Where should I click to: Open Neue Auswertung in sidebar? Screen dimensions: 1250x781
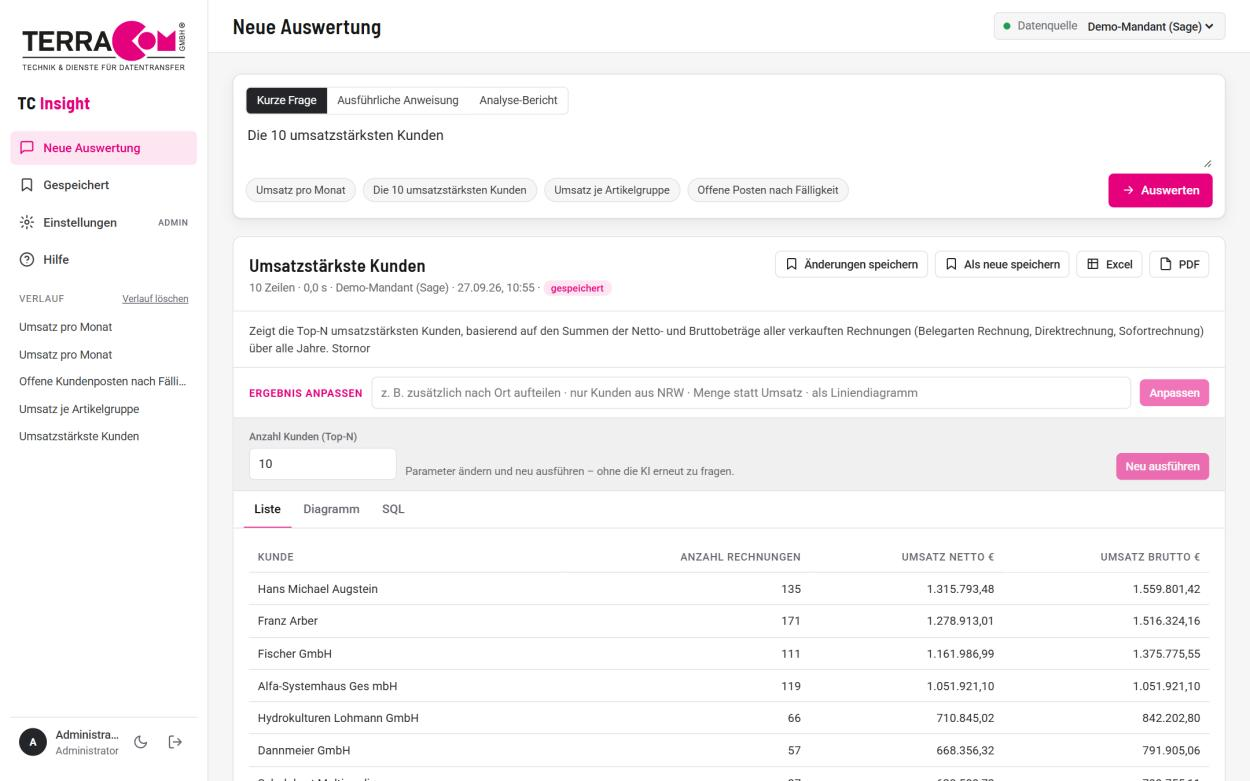click(x=104, y=148)
